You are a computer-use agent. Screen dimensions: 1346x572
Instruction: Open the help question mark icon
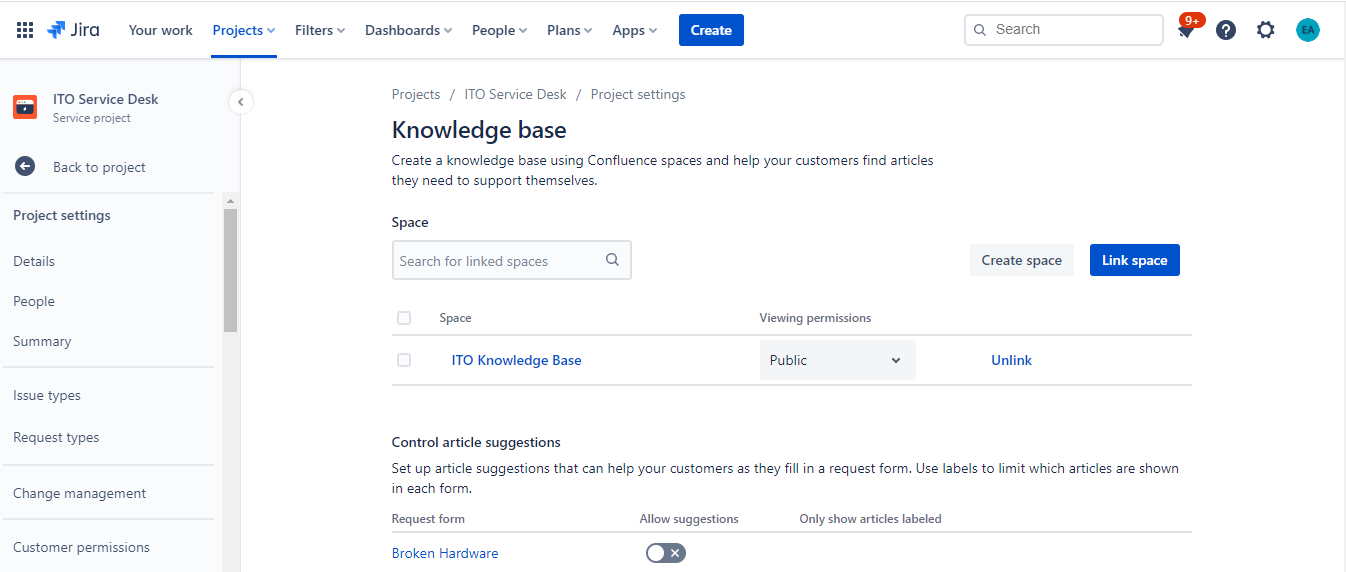tap(1226, 30)
